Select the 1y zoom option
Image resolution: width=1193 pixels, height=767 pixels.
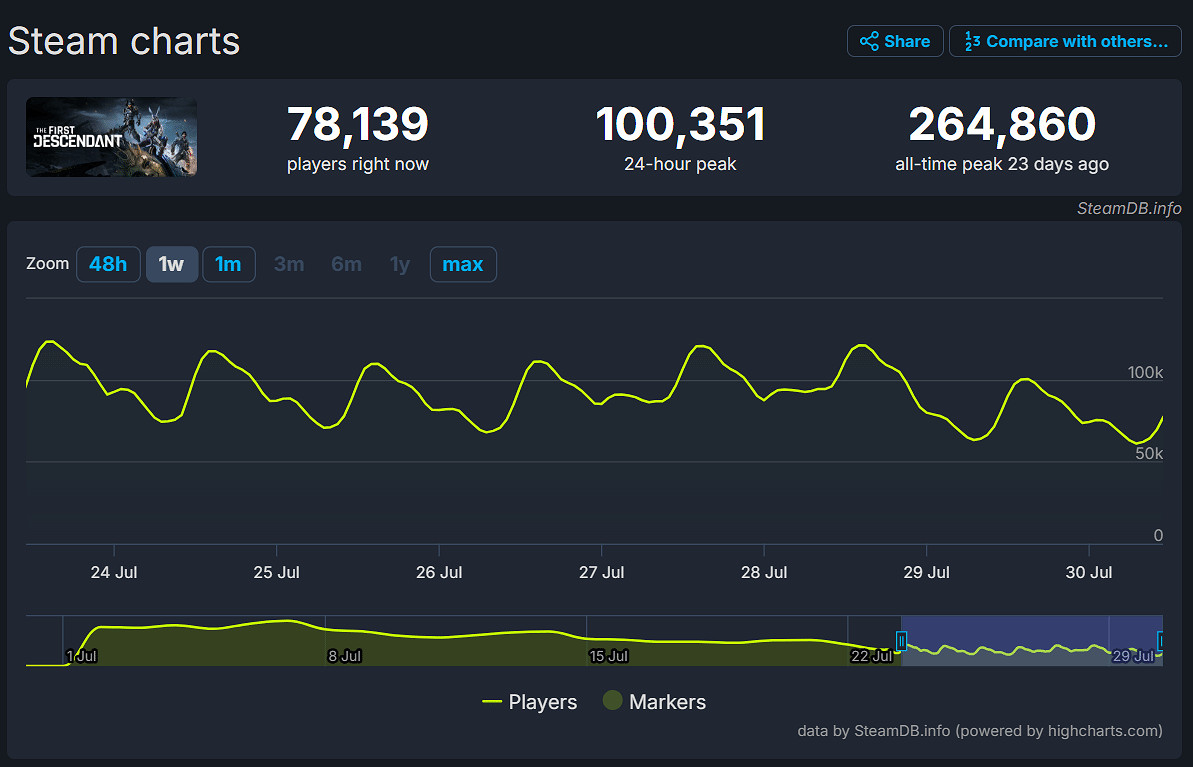(x=400, y=264)
